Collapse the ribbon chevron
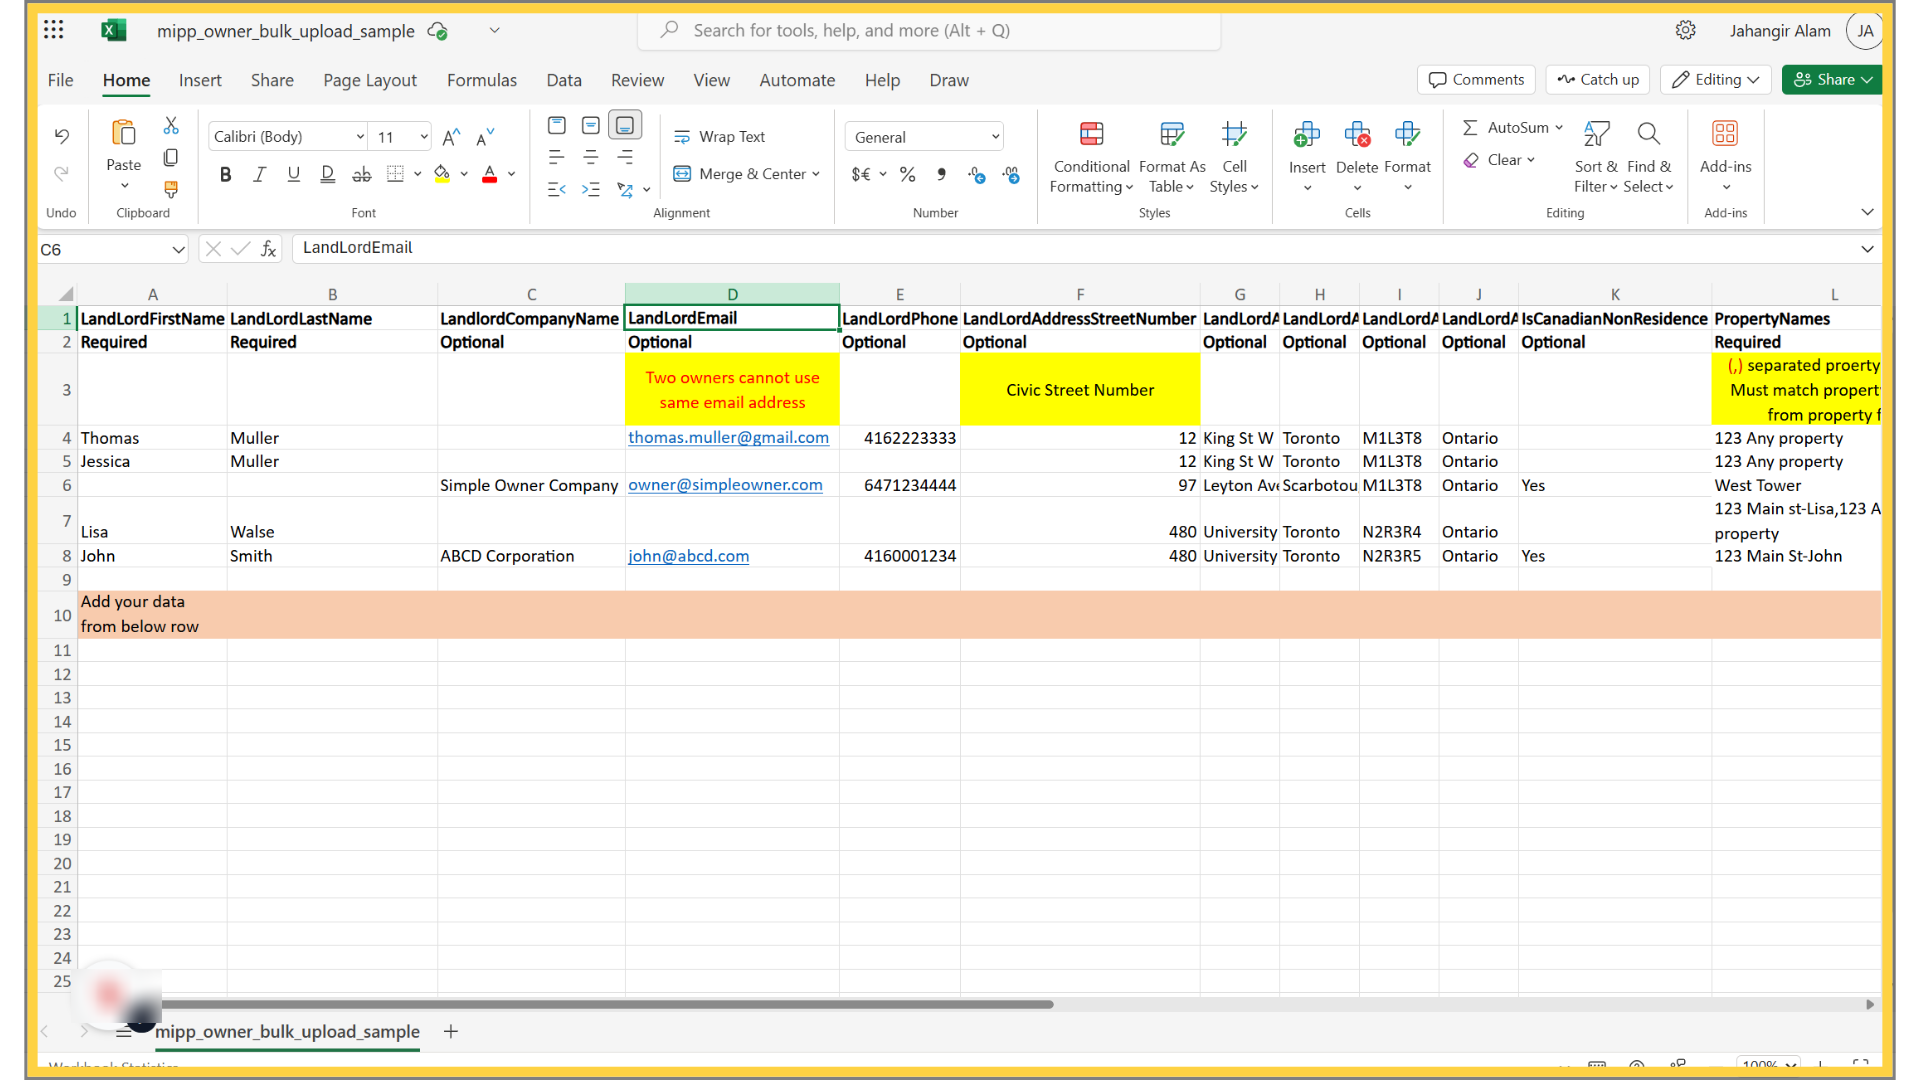 tap(1867, 212)
